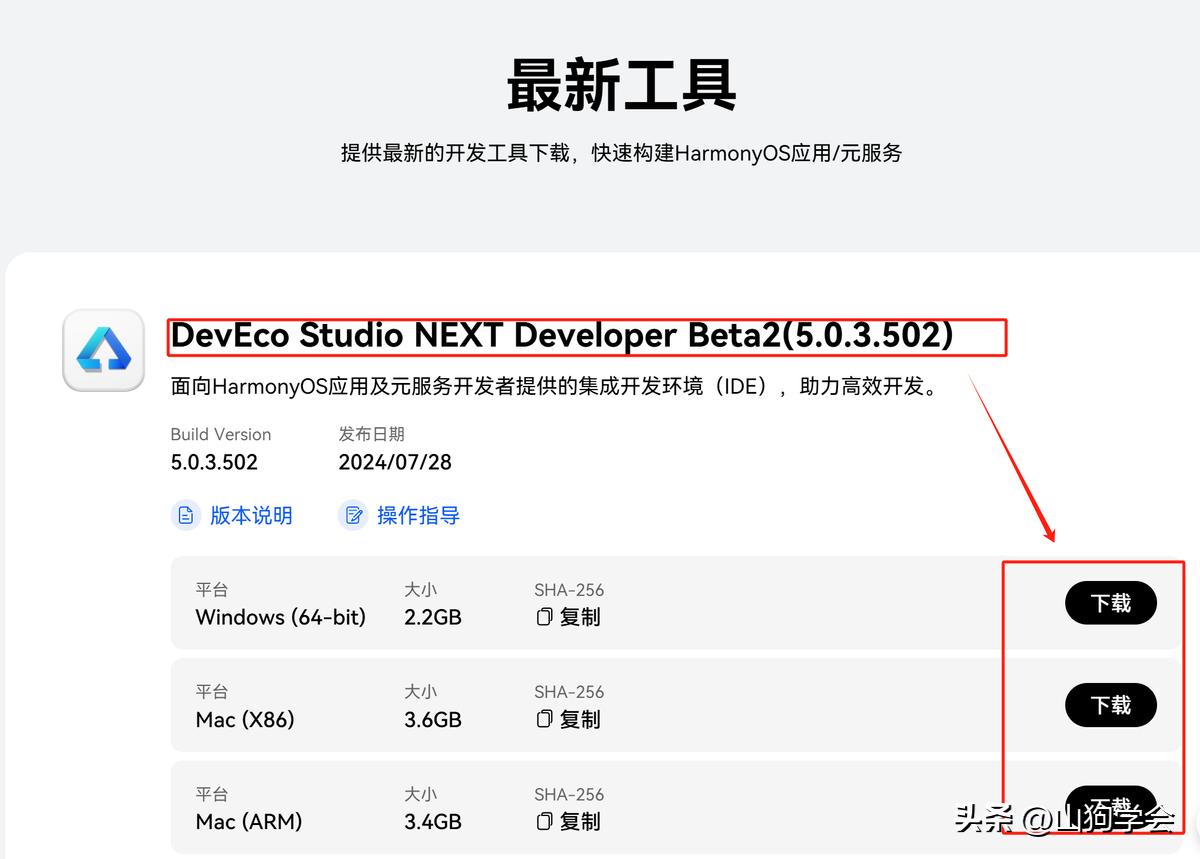Screen dimensions: 1200x859
Task: Click the Build Version label
Action: point(221,434)
